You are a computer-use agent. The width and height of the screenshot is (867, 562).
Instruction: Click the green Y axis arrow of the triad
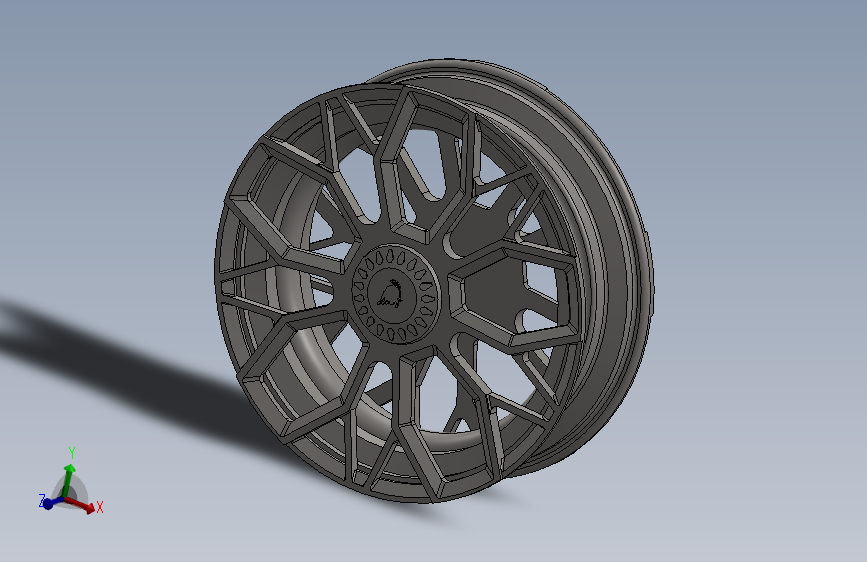68,480
